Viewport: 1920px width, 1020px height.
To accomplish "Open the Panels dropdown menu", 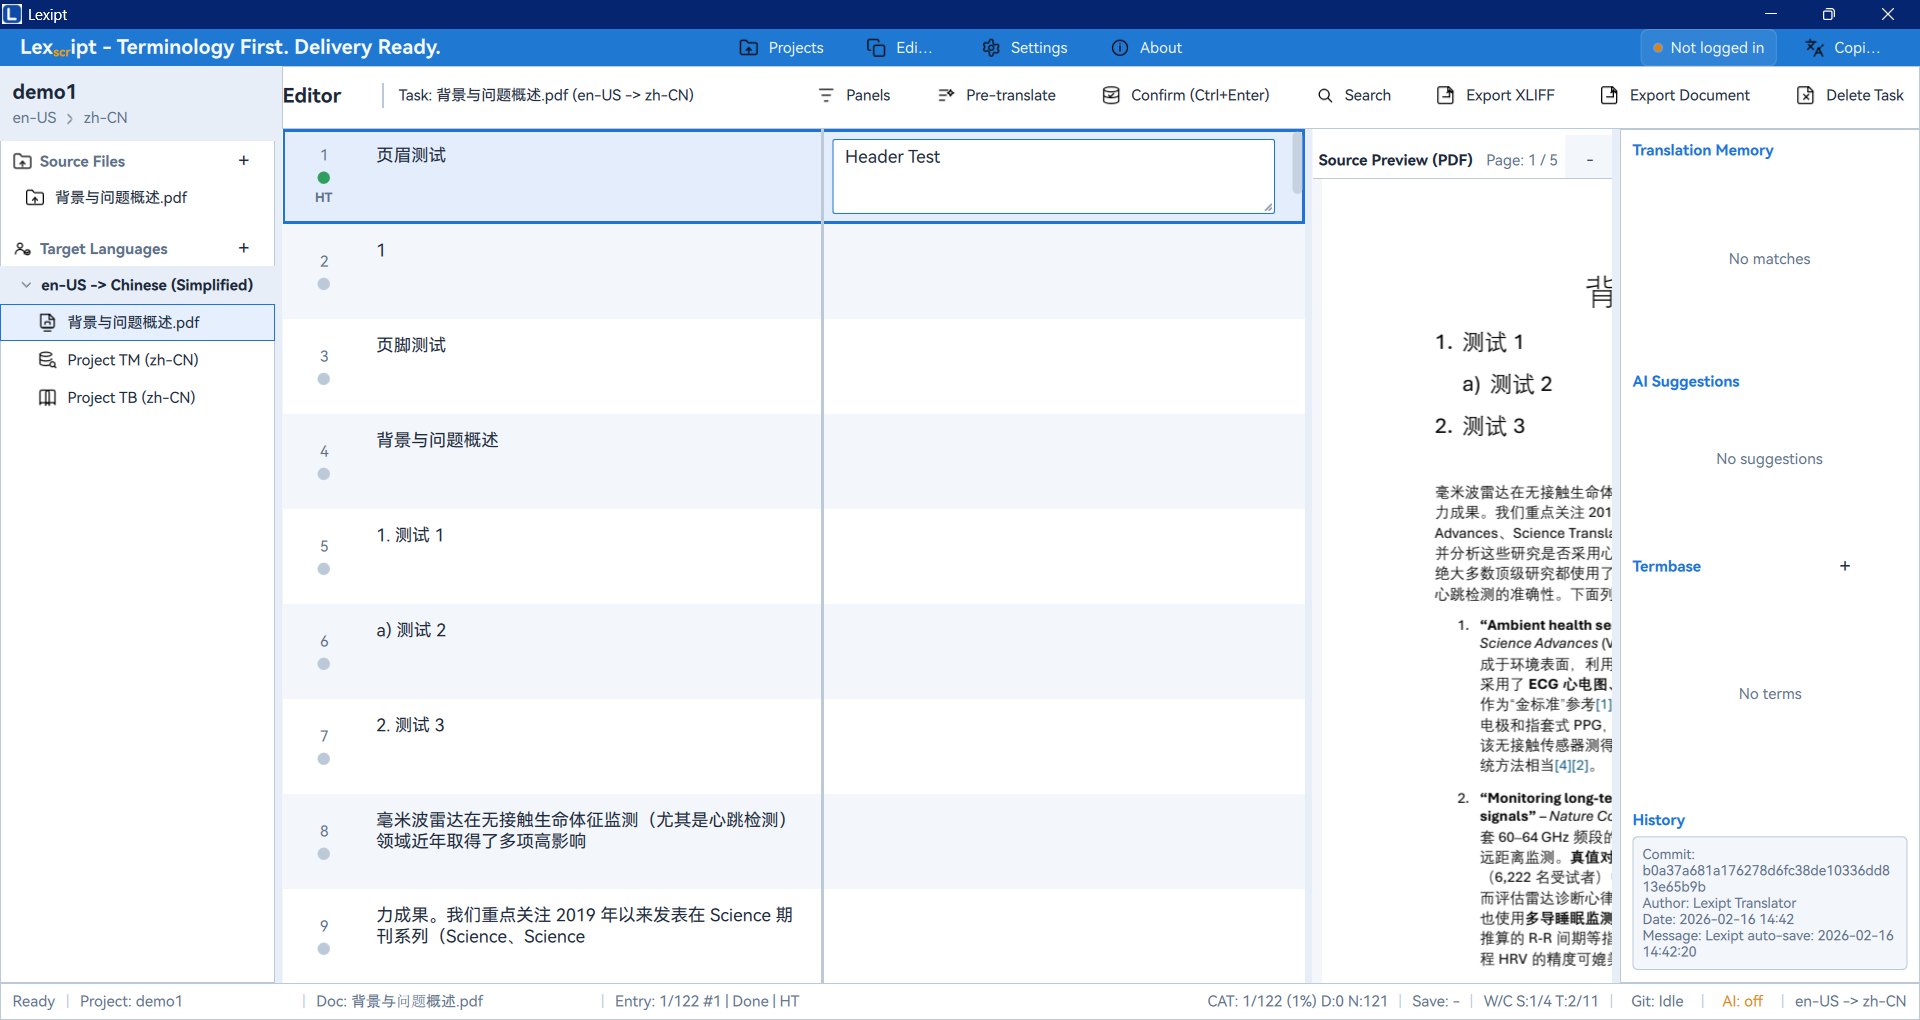I will (x=854, y=95).
